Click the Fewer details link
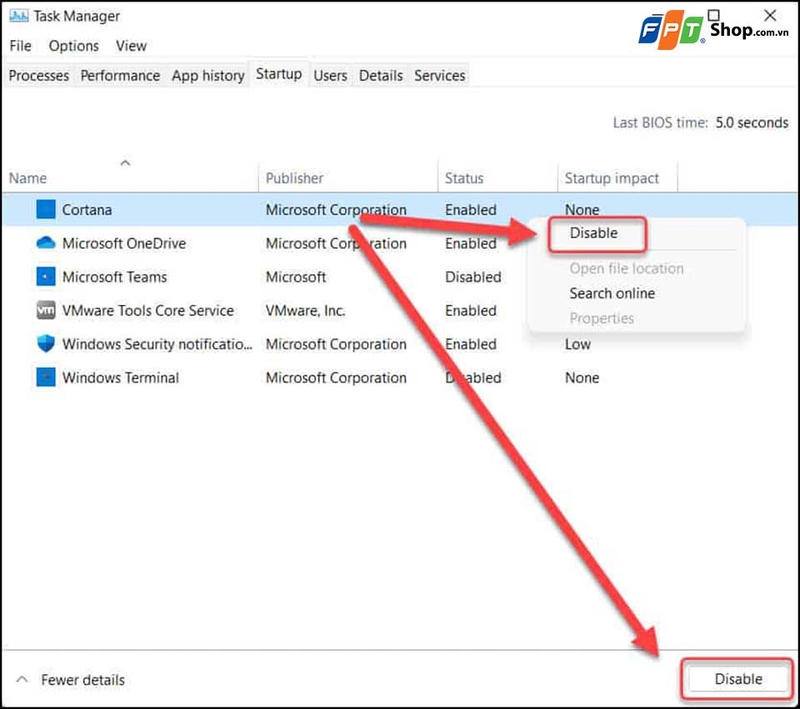Screen dimensions: 800x709 tap(83, 680)
